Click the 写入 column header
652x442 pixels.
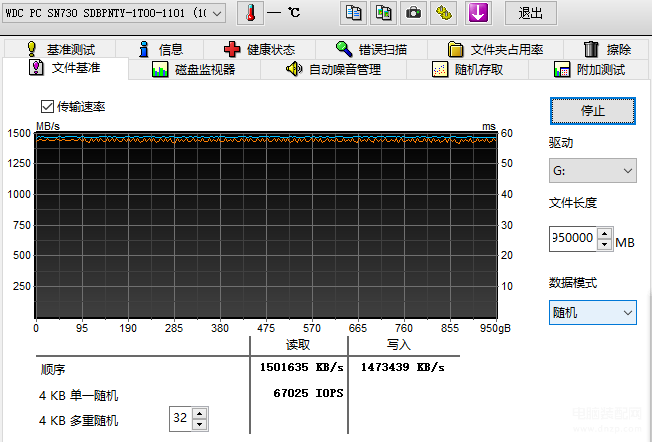coord(398,345)
